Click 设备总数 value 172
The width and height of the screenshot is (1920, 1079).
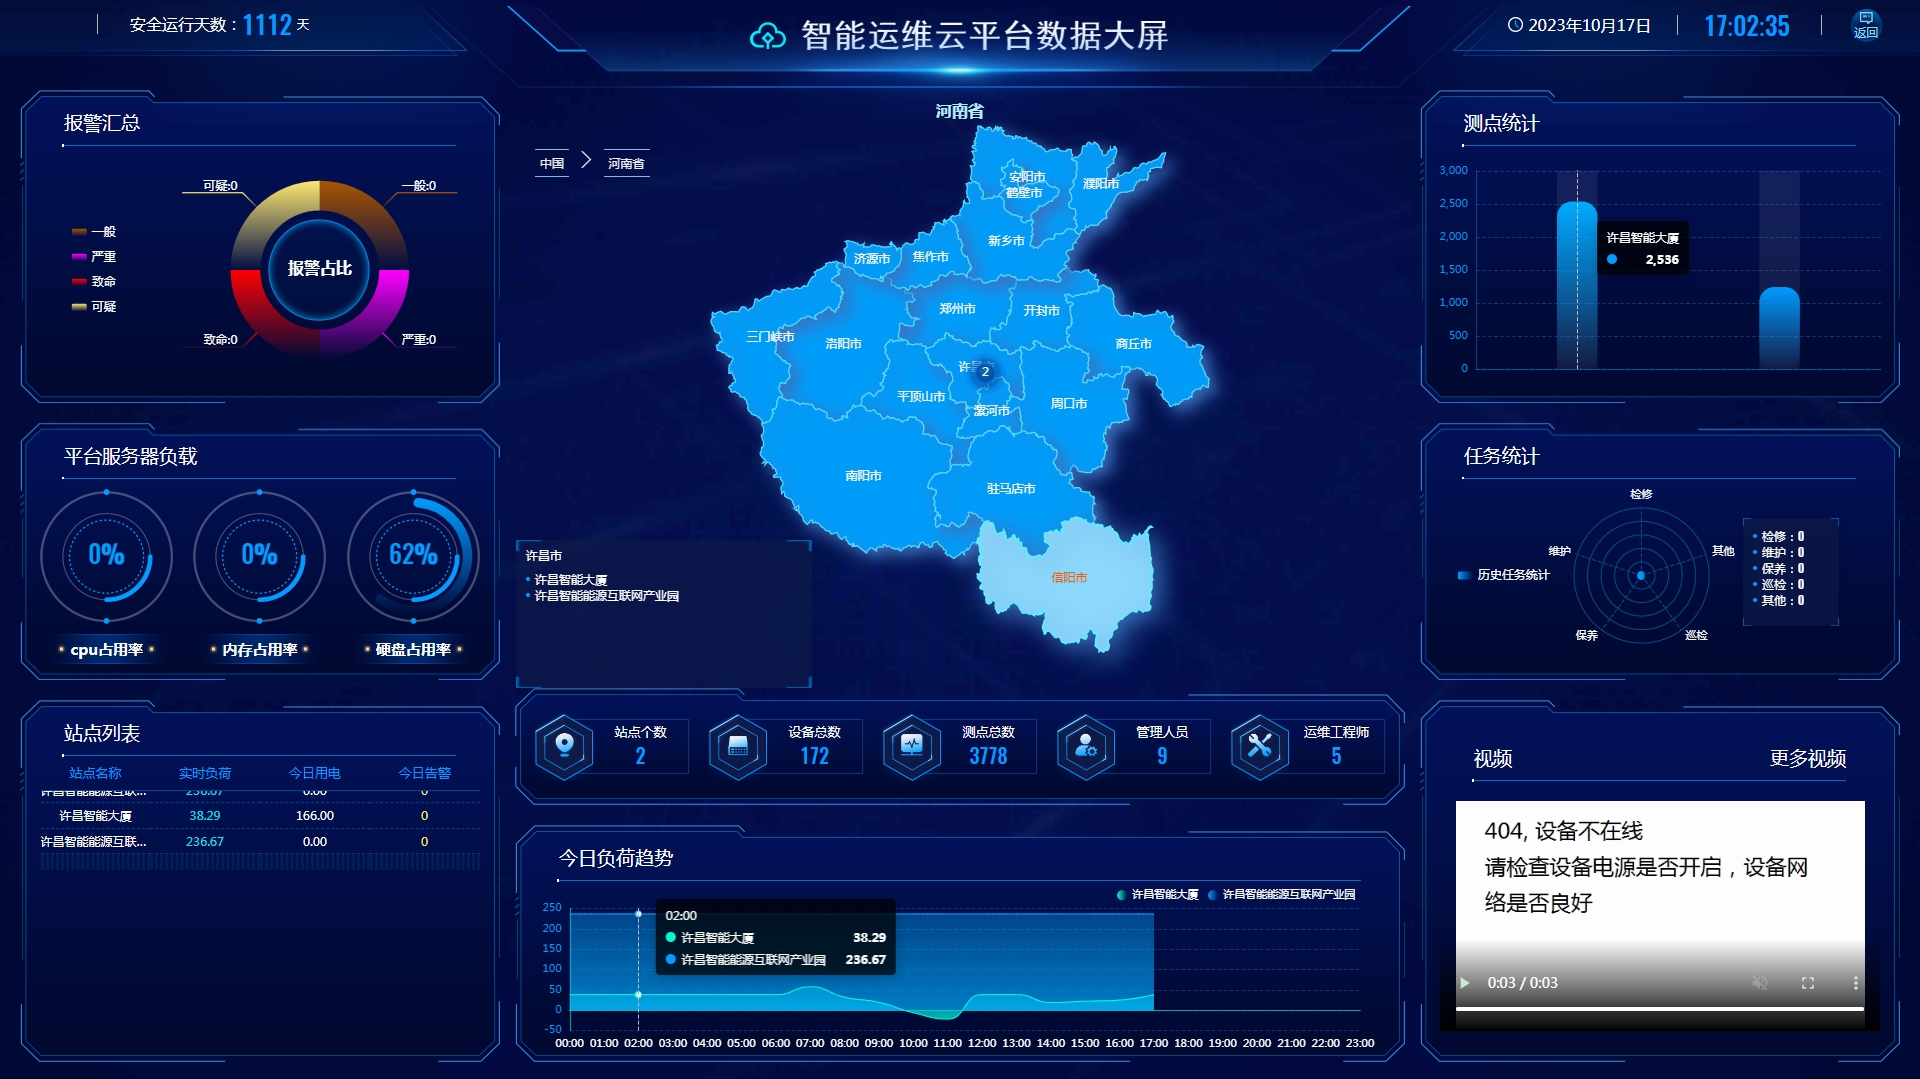814,756
